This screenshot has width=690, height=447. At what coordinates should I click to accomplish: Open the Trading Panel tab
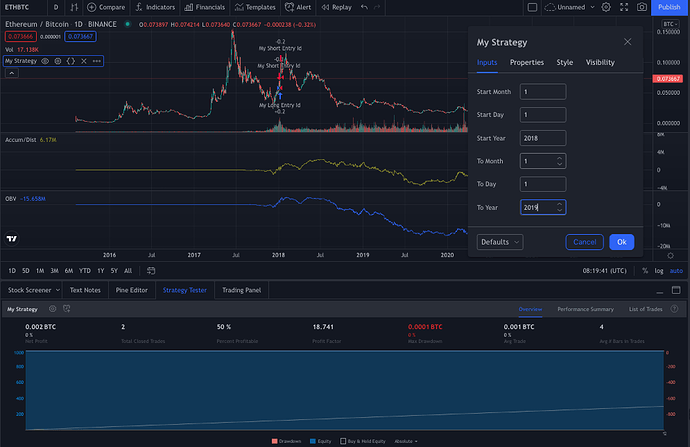click(242, 290)
